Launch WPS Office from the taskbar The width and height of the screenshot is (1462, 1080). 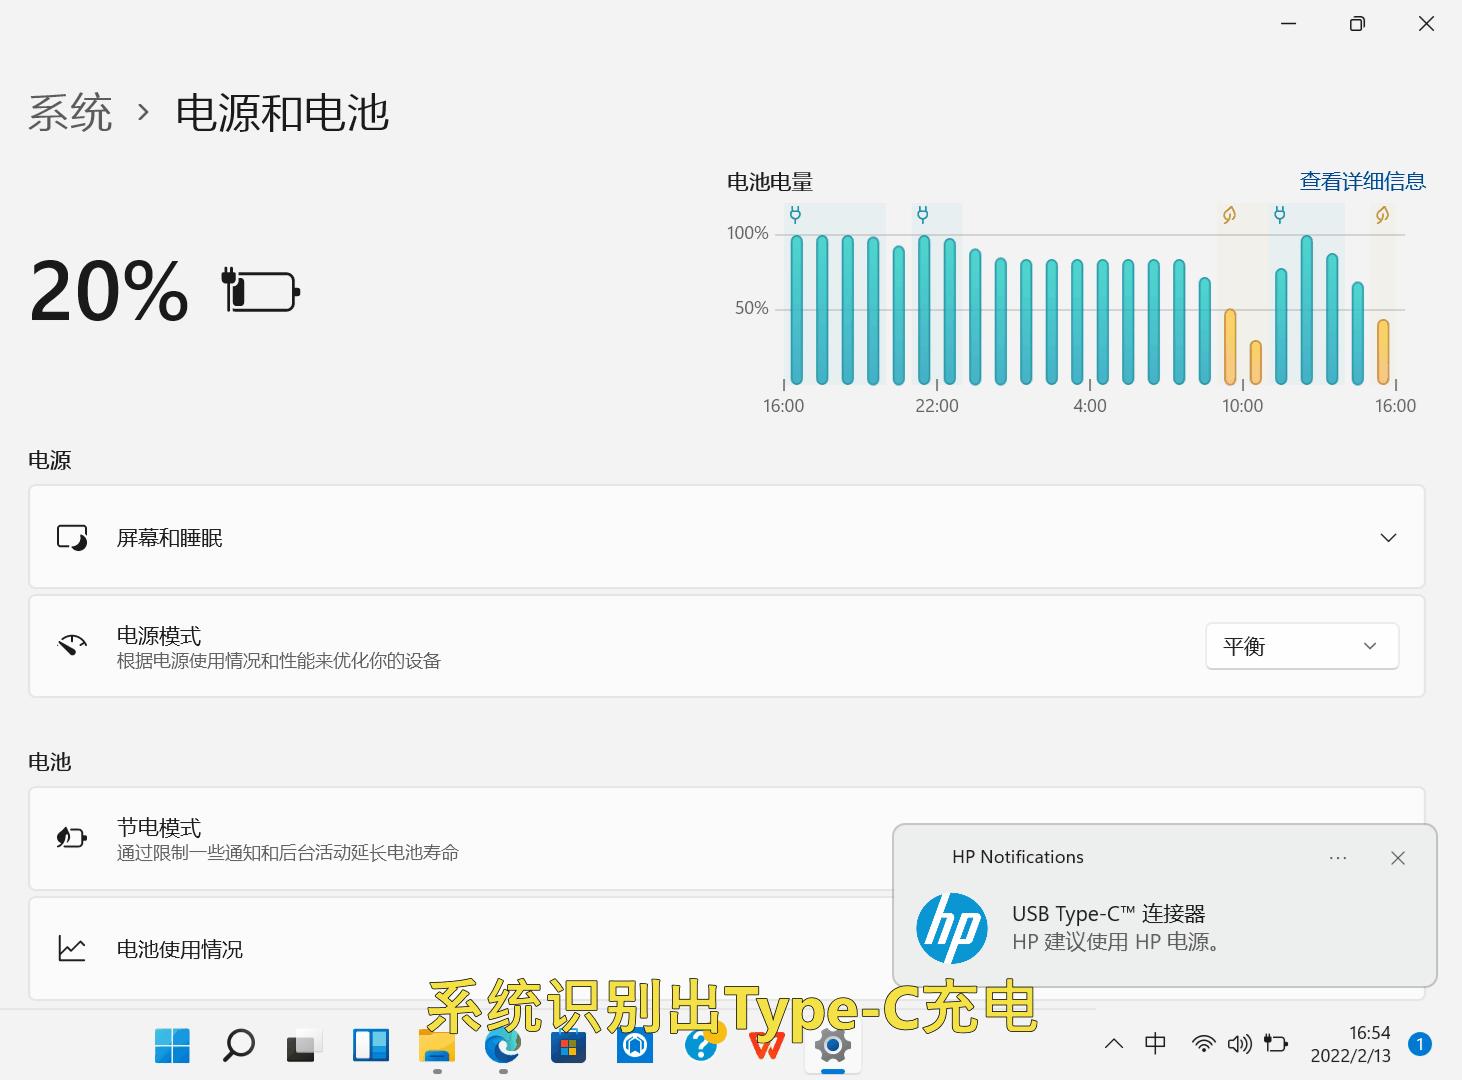[x=766, y=1045]
